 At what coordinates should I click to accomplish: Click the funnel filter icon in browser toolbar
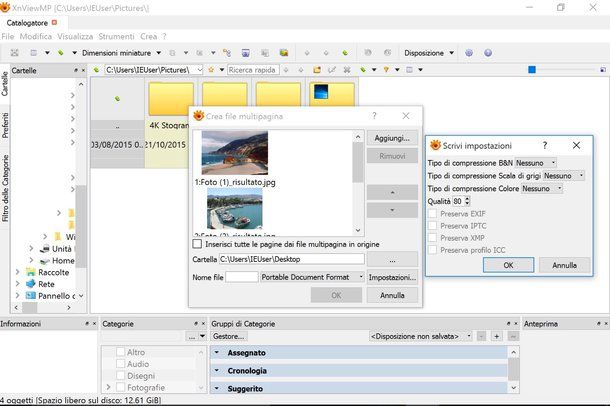[386, 70]
